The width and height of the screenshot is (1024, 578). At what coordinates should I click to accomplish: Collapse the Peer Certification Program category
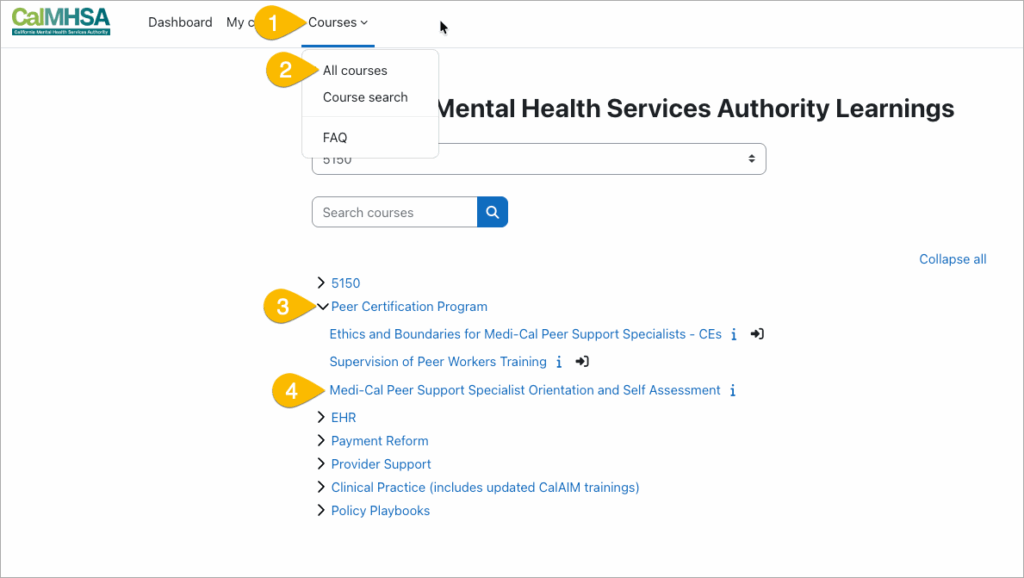click(322, 307)
